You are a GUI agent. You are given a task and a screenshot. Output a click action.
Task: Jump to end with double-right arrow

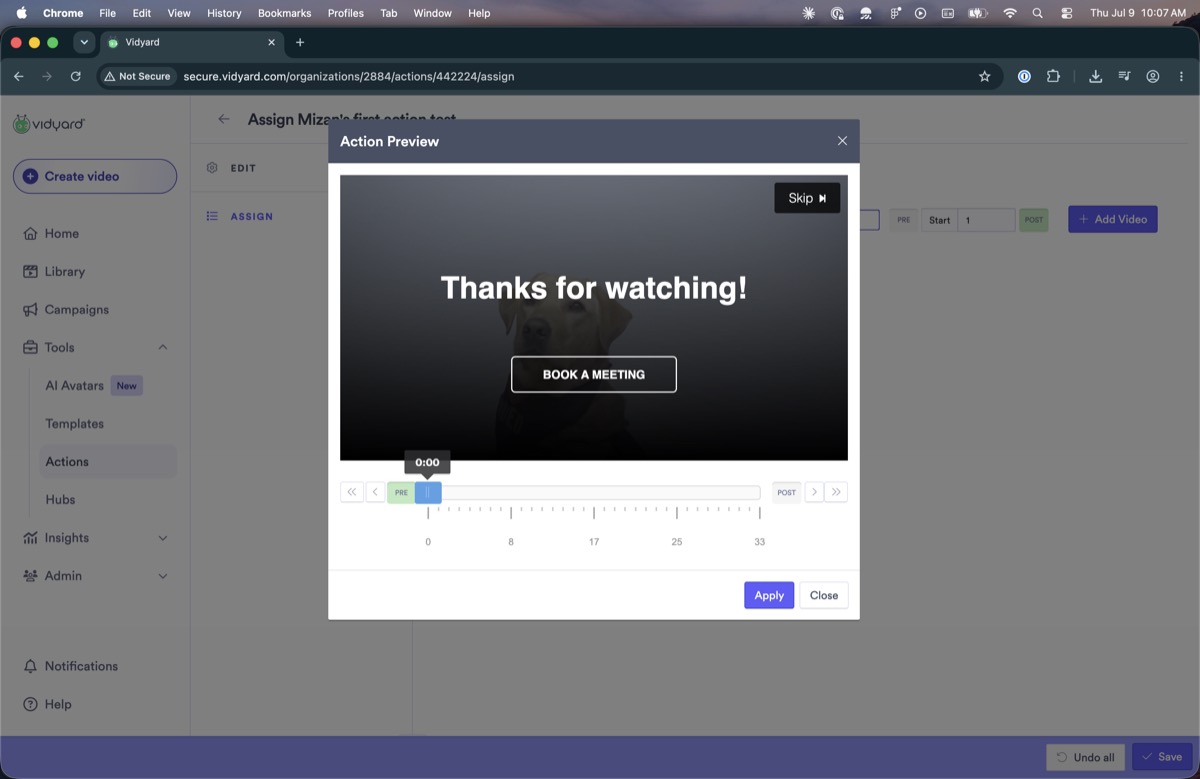pos(837,492)
